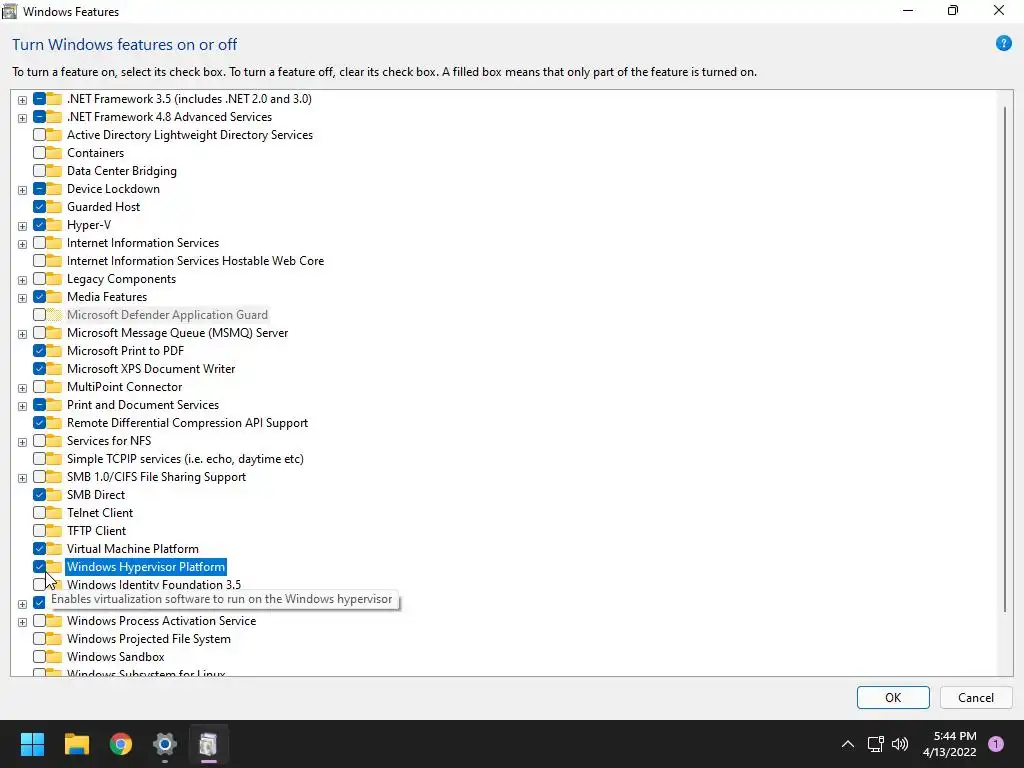Select Microsoft Message Queue (MSMQ) Server row
This screenshot has width=1024, height=768.
click(x=177, y=333)
